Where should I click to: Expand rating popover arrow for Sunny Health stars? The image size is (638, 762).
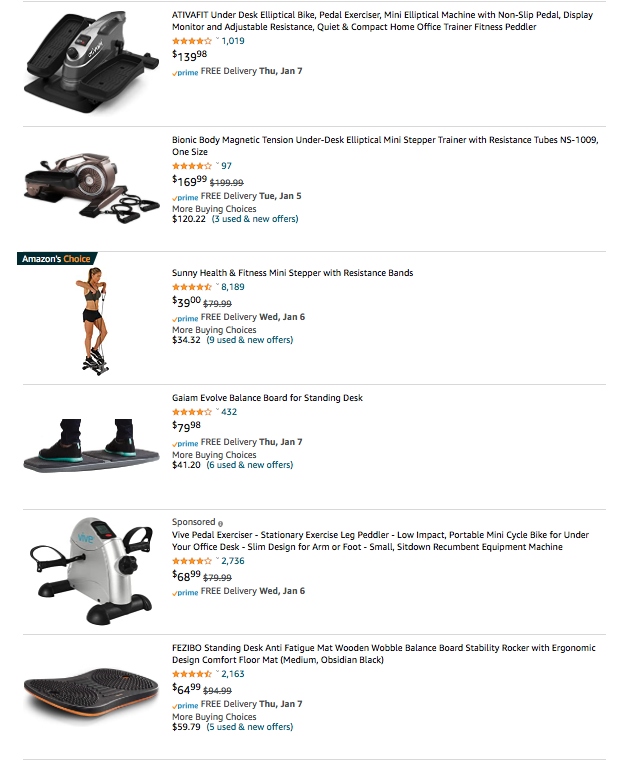point(217,286)
